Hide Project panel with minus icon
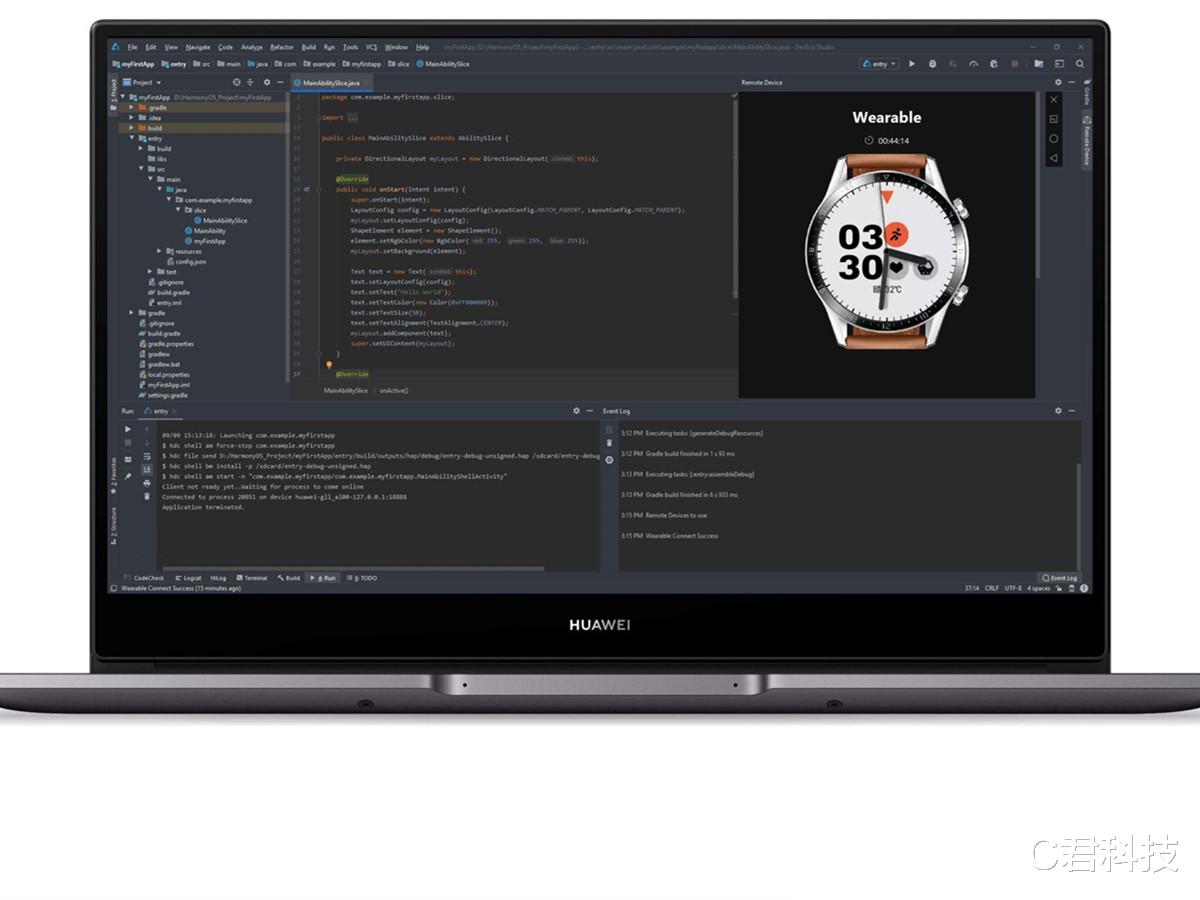This screenshot has height=900, width=1200. coord(280,82)
